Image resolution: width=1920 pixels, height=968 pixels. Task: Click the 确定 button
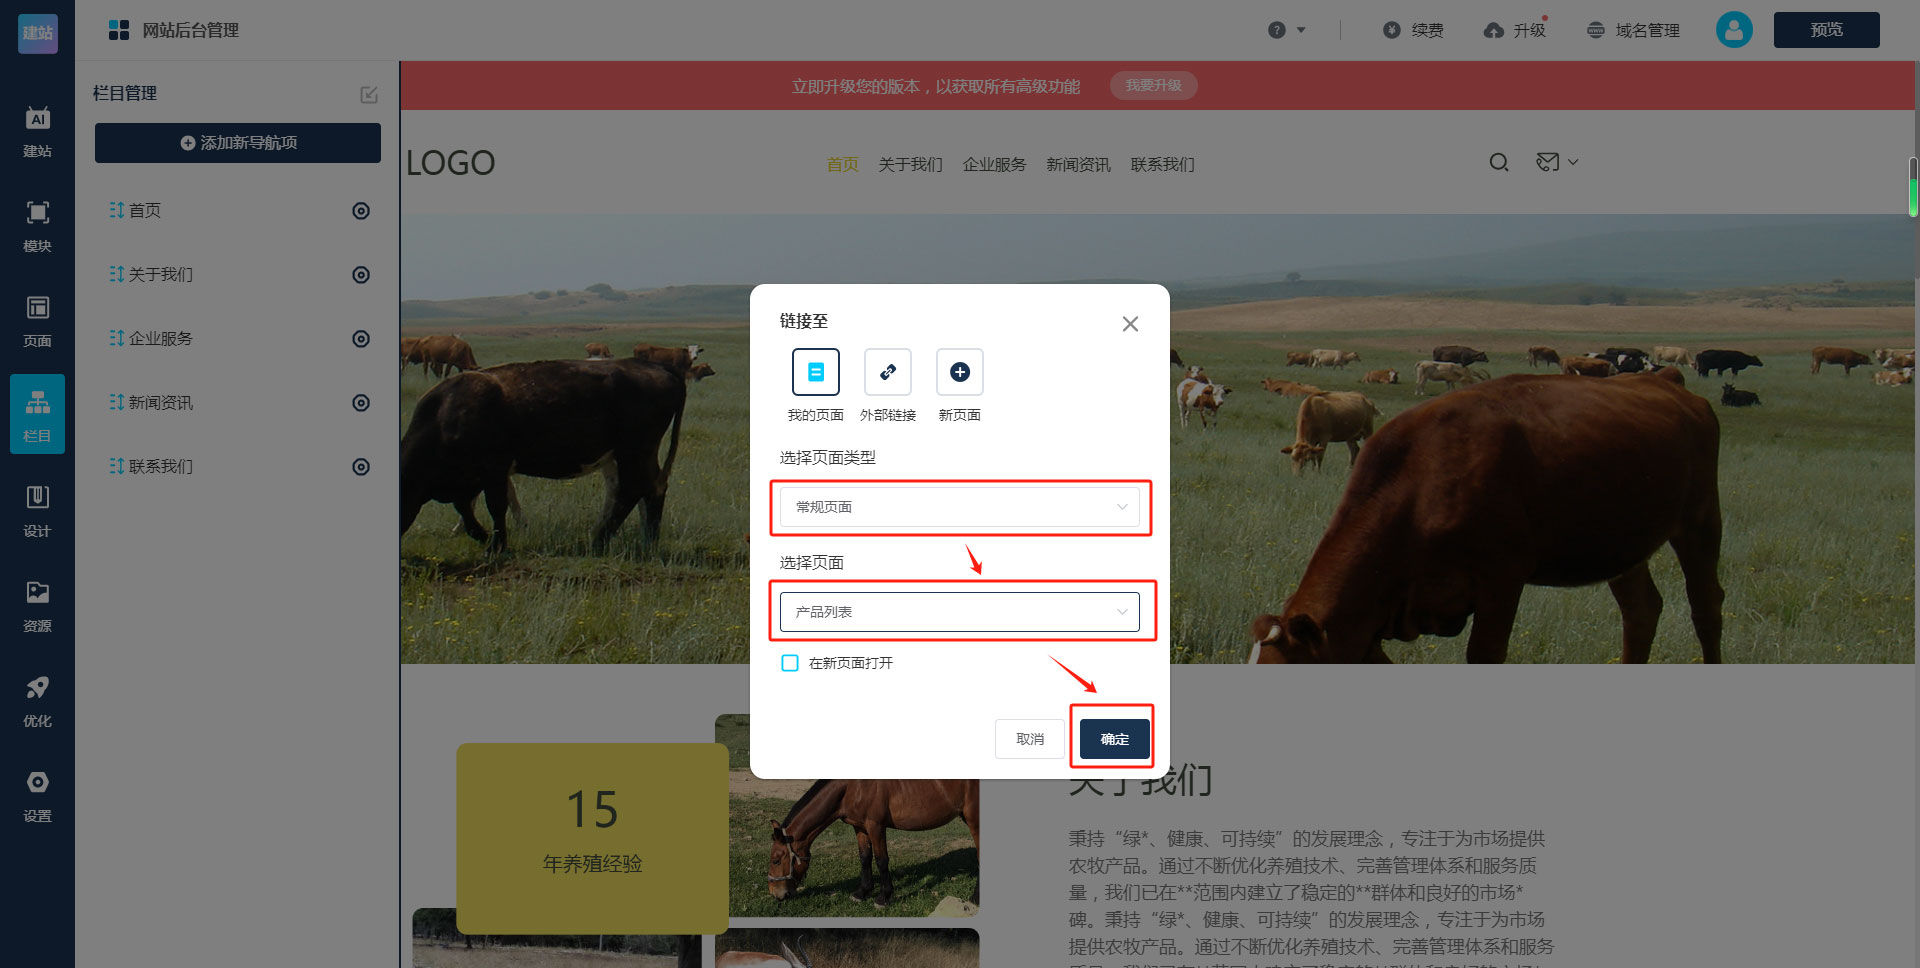(1114, 739)
